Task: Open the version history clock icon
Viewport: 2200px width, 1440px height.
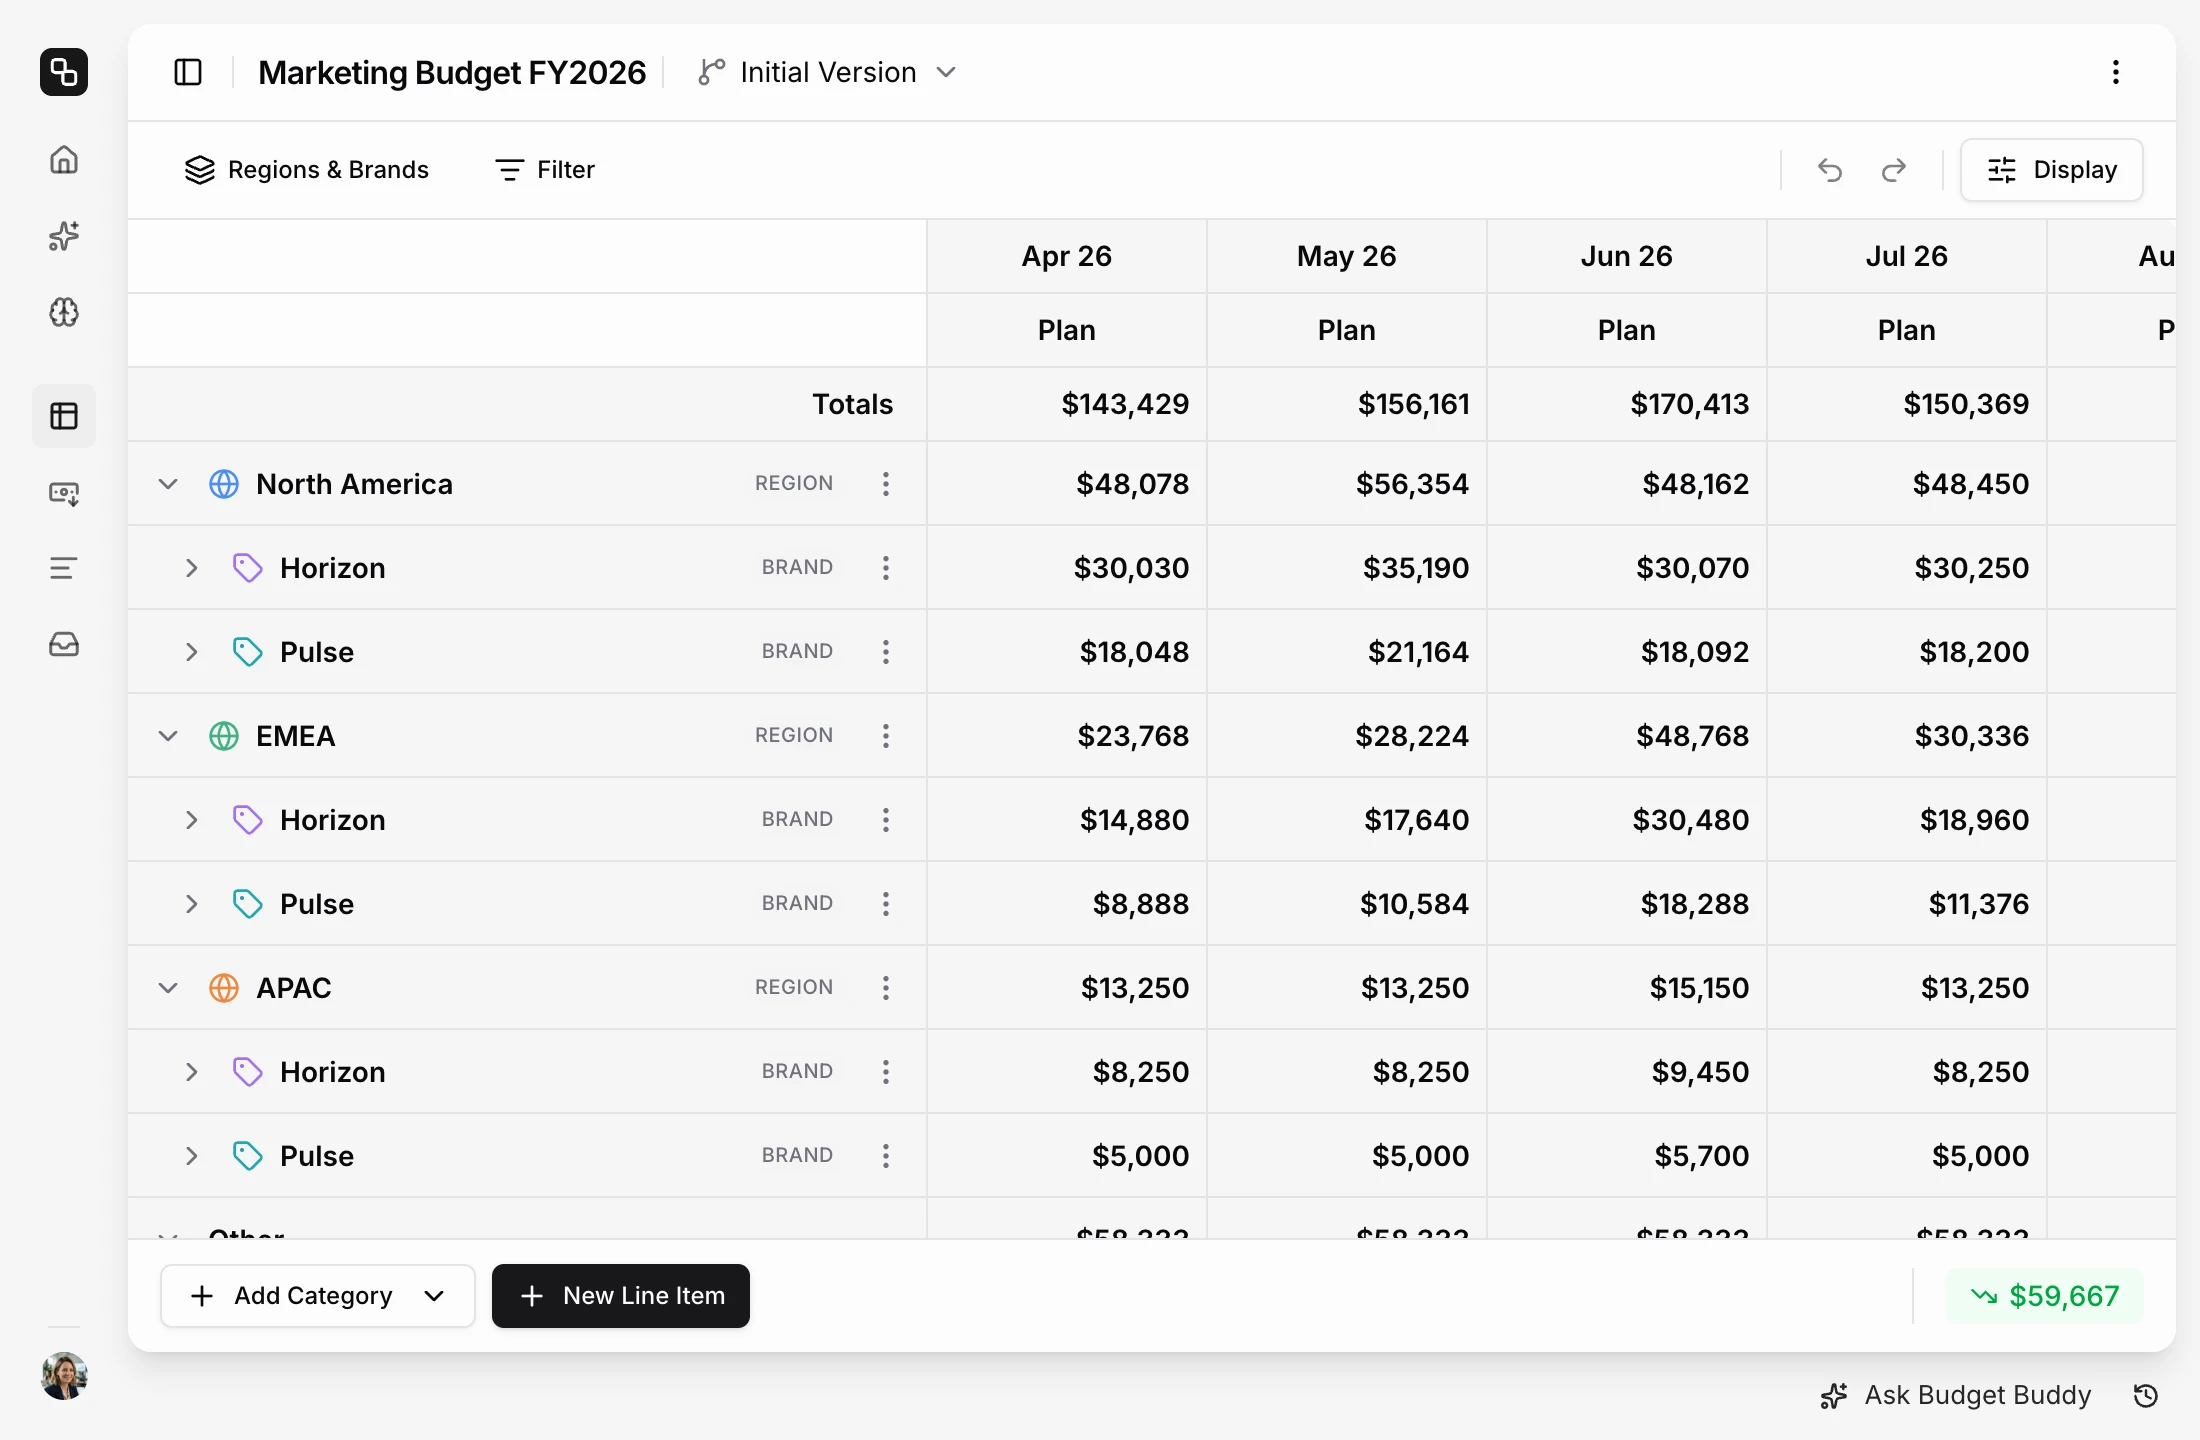Action: (2146, 1396)
